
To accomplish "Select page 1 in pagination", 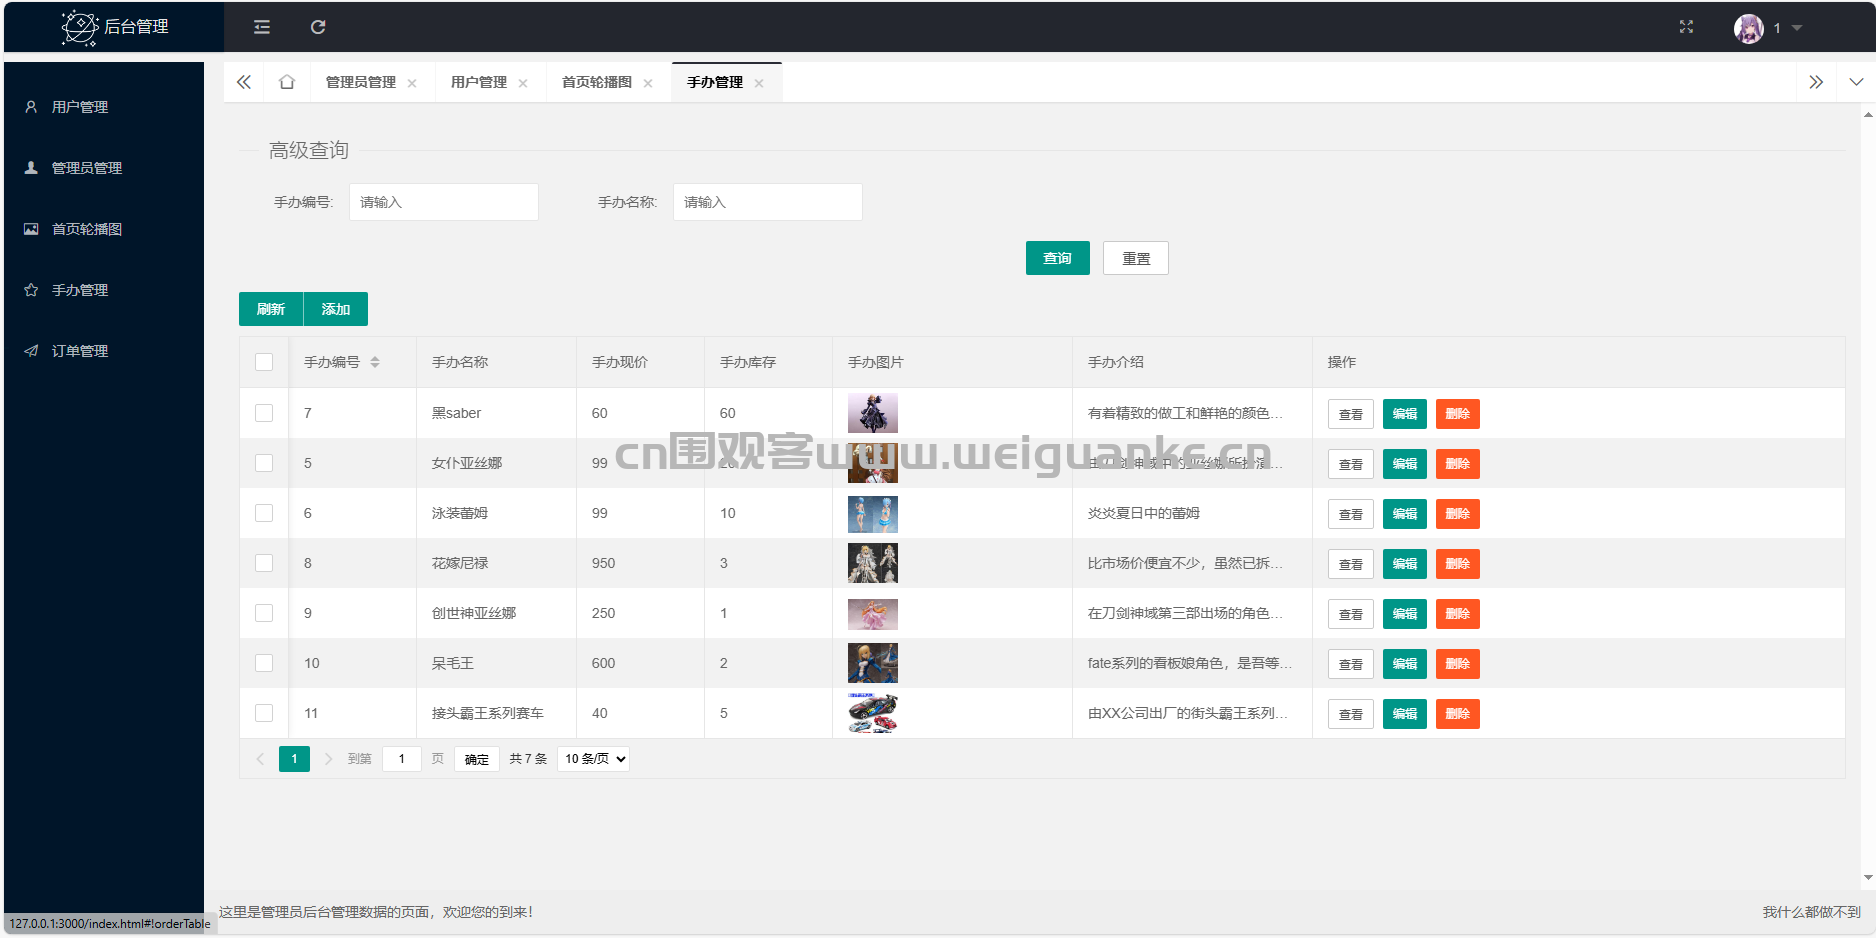I will (x=294, y=759).
